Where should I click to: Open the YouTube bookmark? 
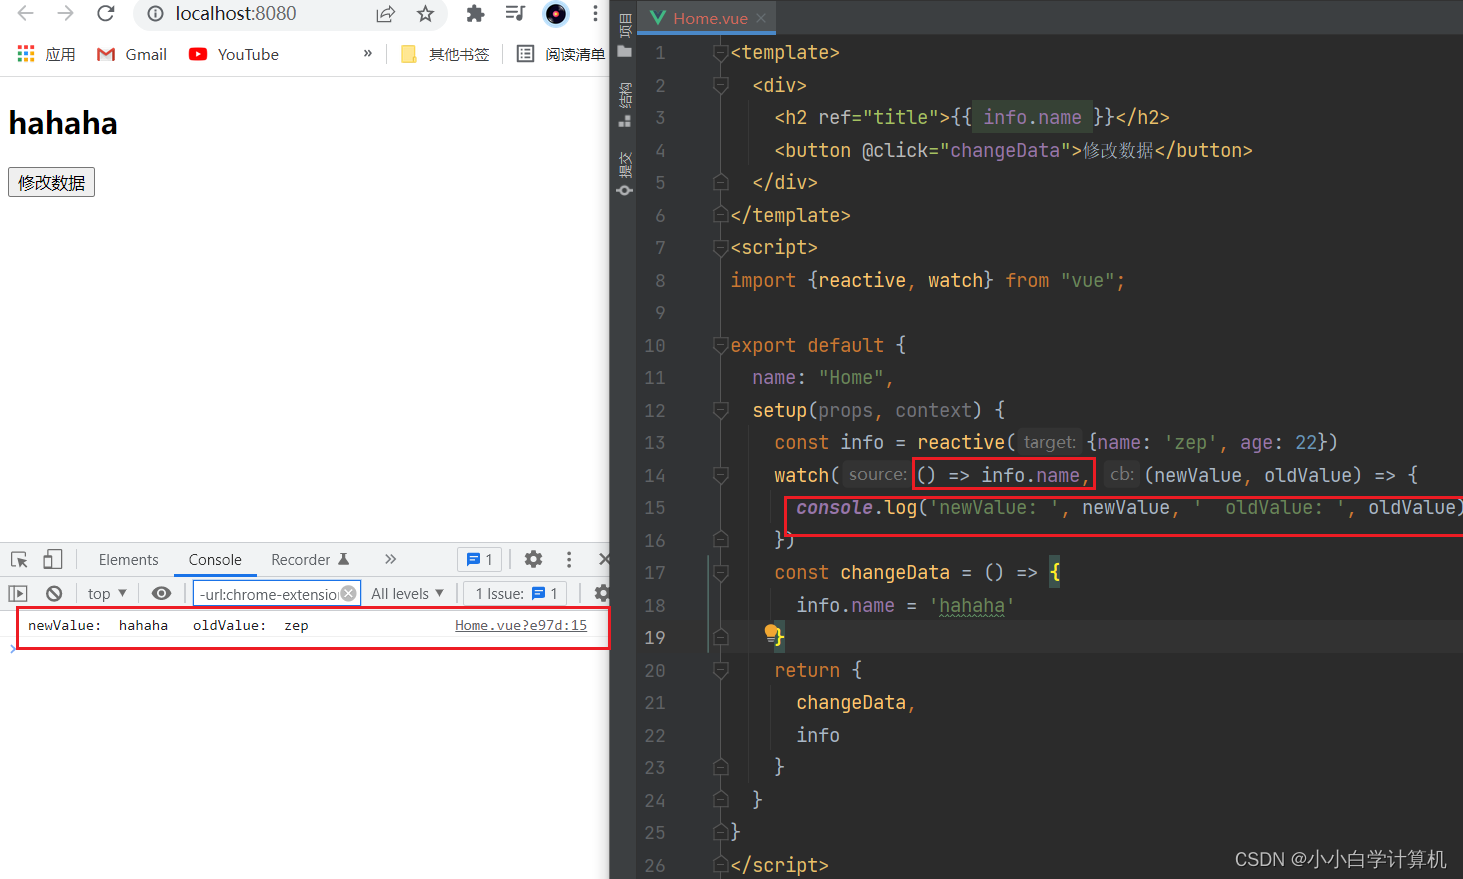(234, 54)
